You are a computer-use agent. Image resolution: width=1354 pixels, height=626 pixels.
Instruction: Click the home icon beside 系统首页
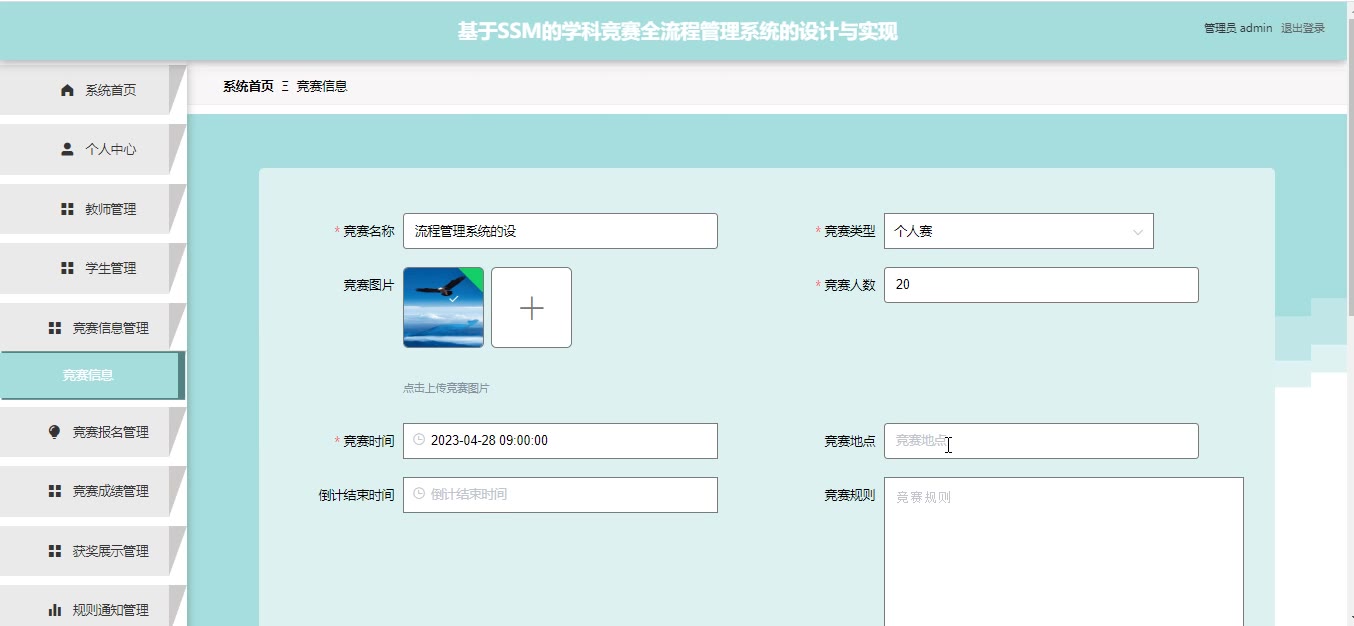(x=68, y=90)
